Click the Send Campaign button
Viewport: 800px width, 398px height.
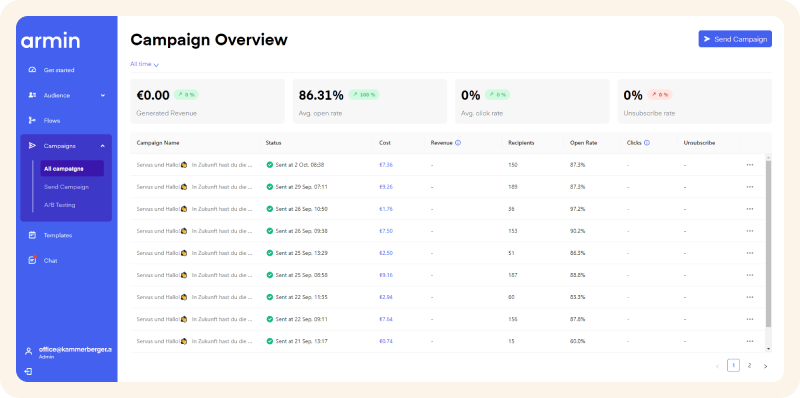point(735,39)
